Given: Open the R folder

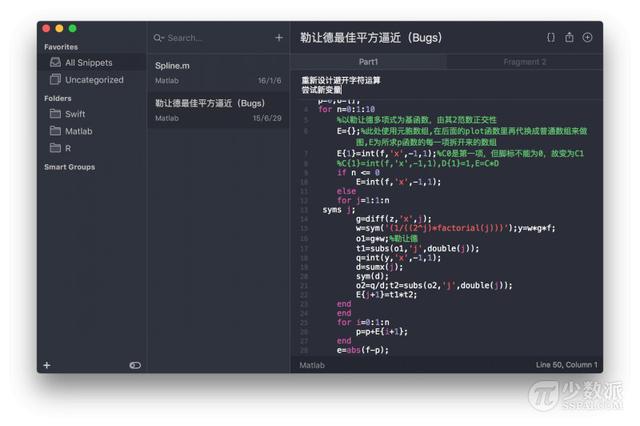Looking at the screenshot, I should 68,148.
